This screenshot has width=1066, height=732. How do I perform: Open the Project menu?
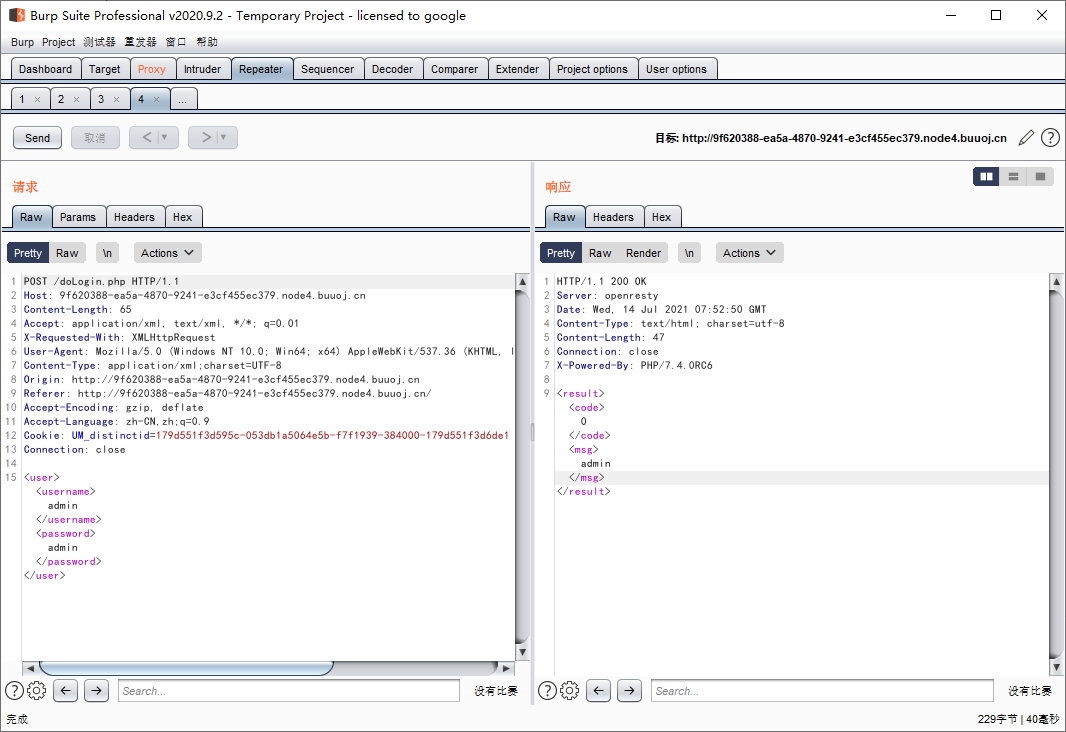click(x=58, y=42)
